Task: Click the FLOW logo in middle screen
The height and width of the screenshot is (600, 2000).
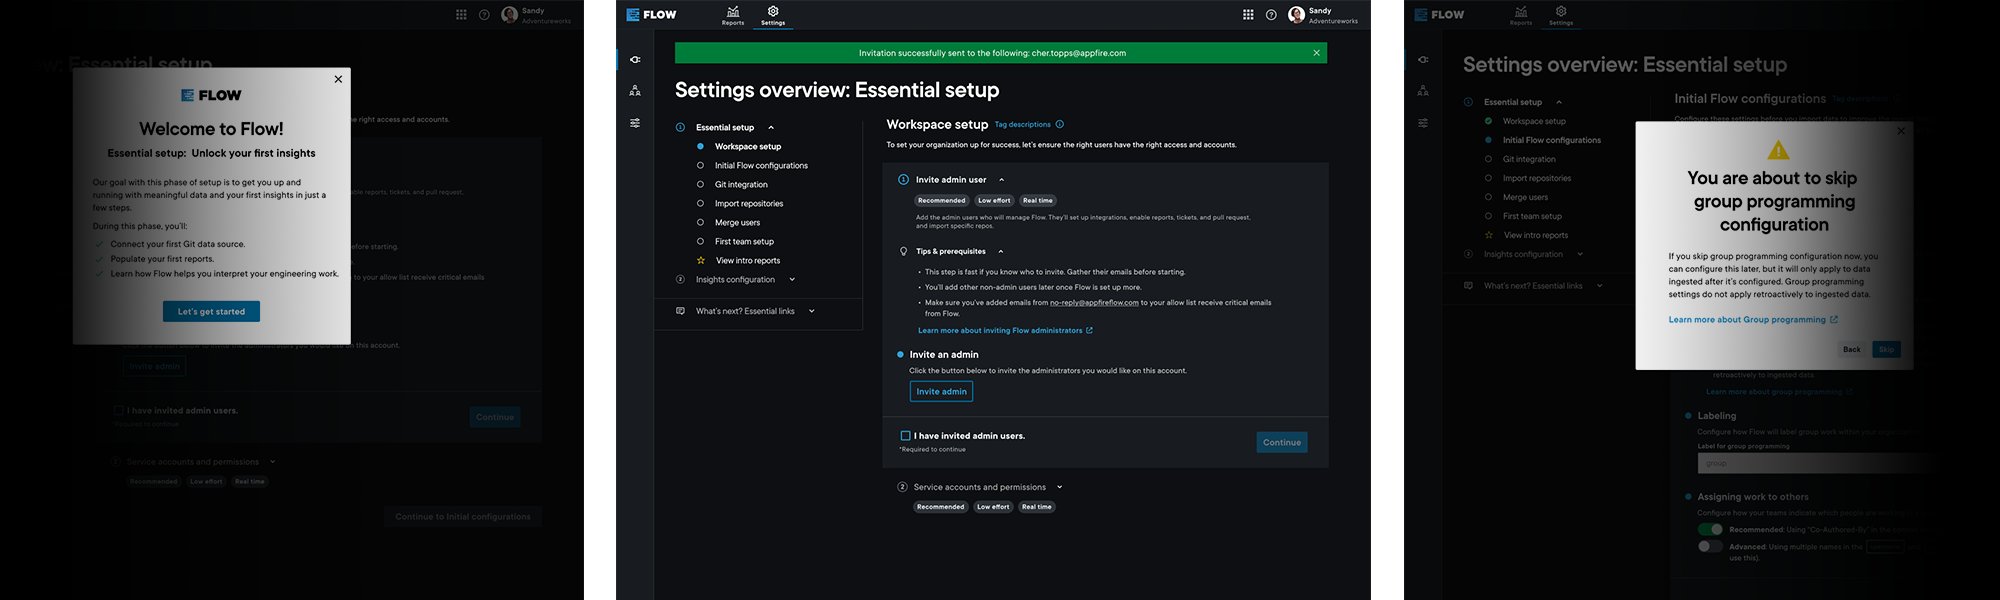Action: pos(651,14)
